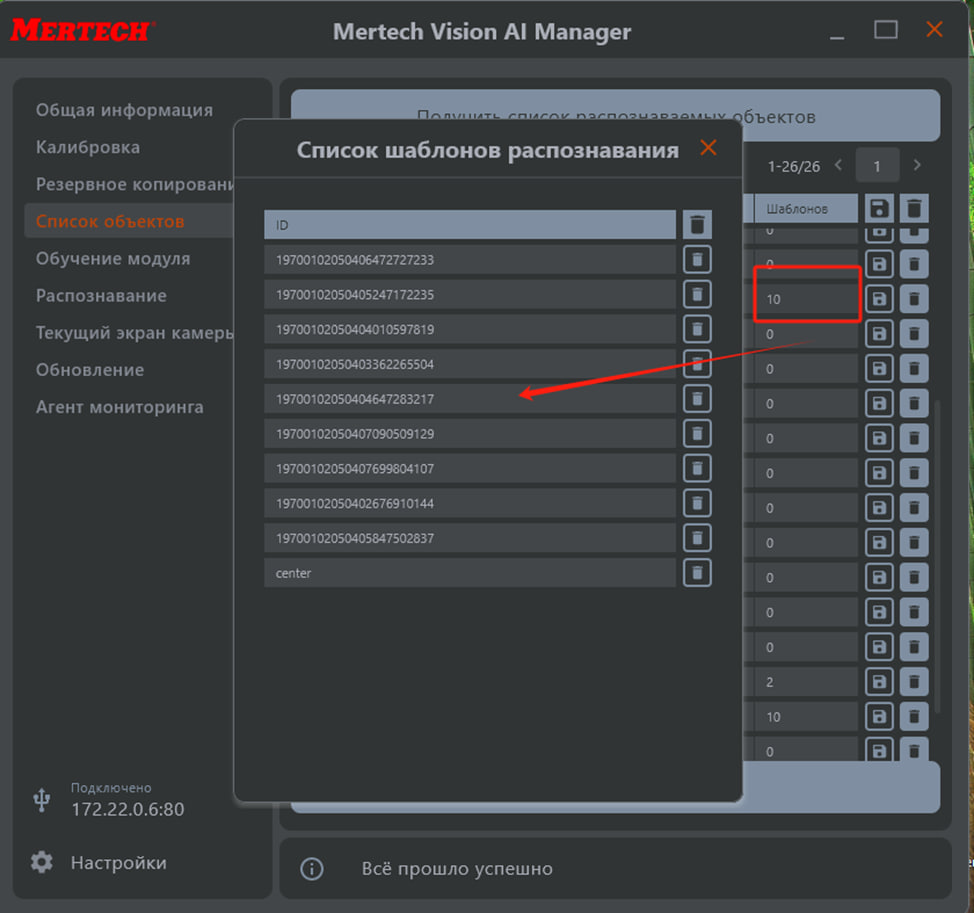Click the objects table vertical scrollbar
Screen dimensions: 974x913
click(x=937, y=550)
